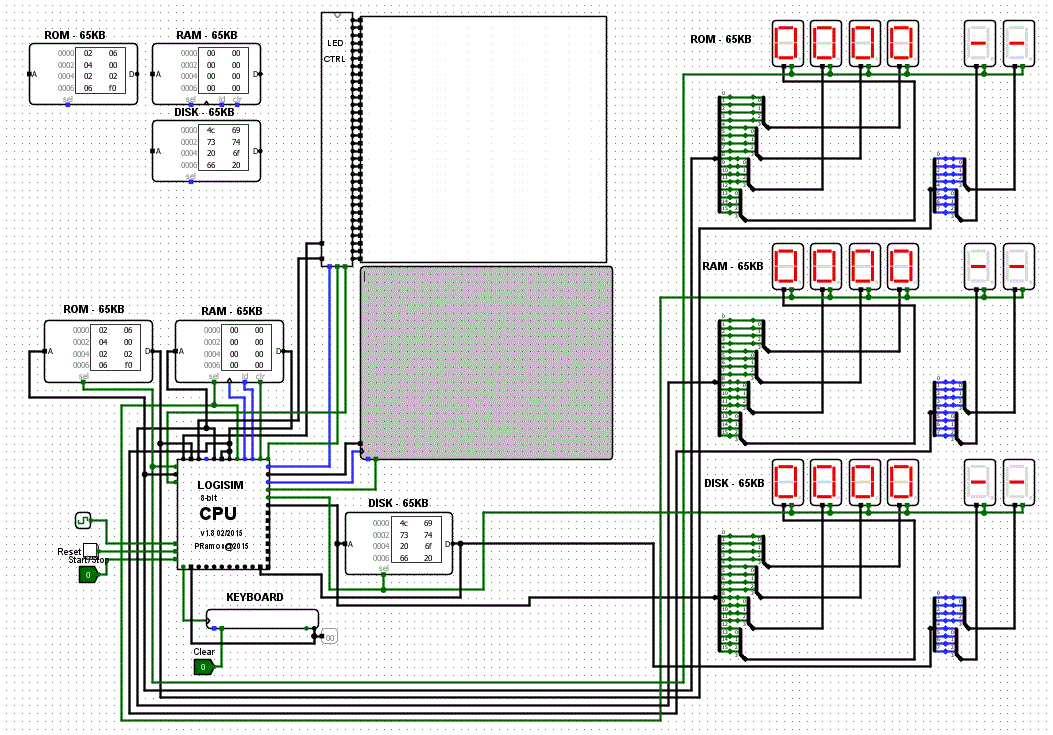The image size is (1053, 735).
Task: Toggle the Clear constant below the keyboard
Action: point(205,666)
